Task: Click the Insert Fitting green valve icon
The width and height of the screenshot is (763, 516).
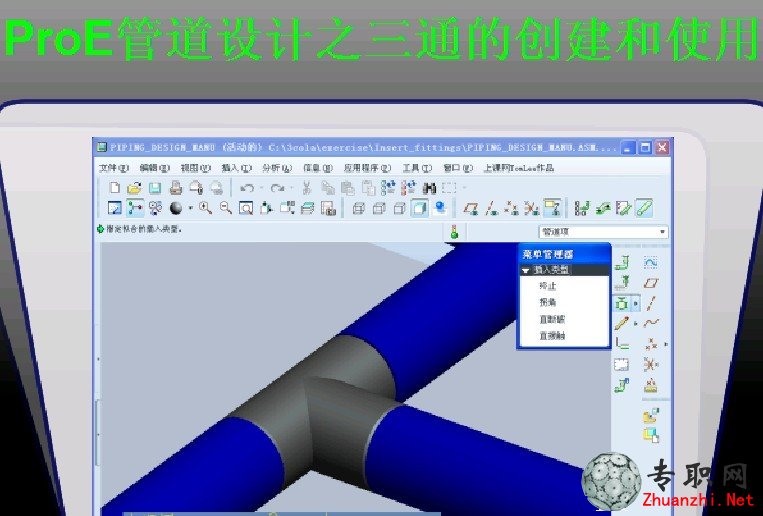Action: 621,304
